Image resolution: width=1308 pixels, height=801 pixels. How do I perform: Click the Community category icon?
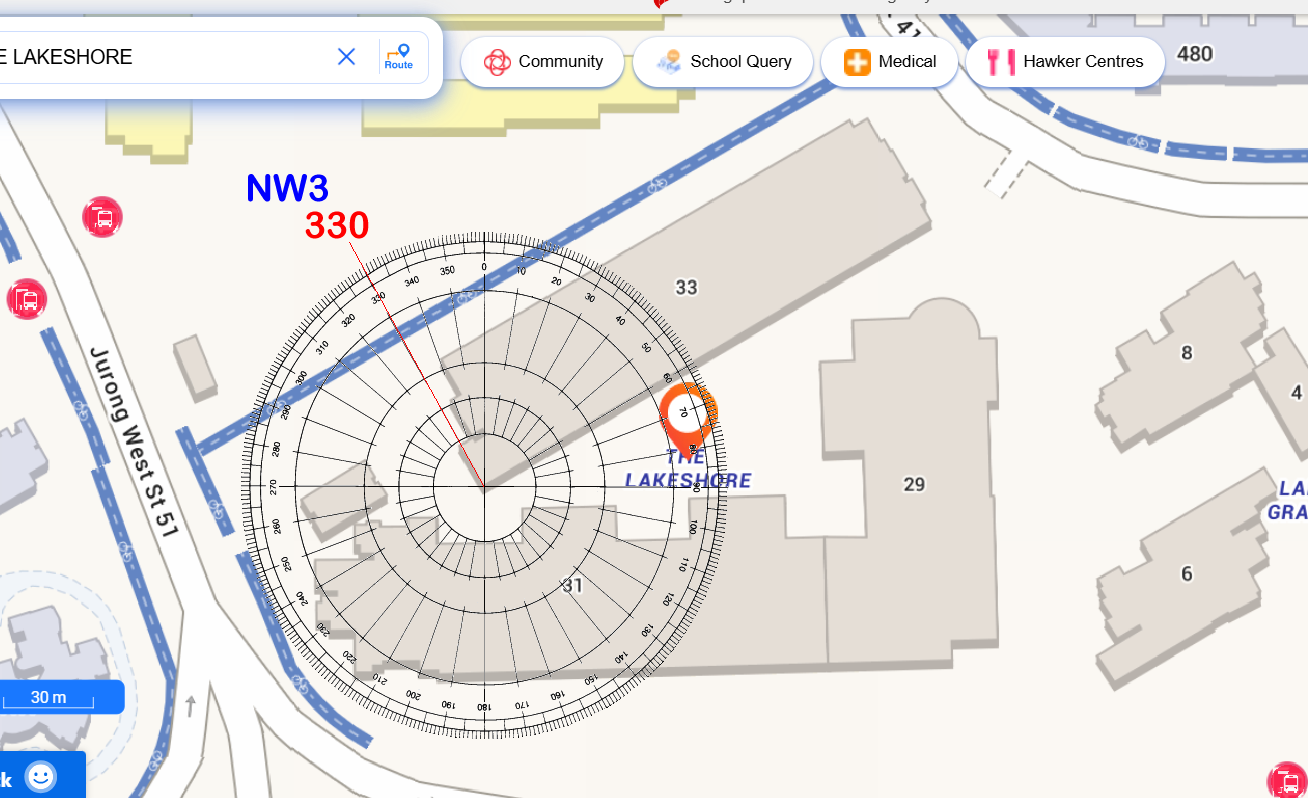tap(497, 62)
